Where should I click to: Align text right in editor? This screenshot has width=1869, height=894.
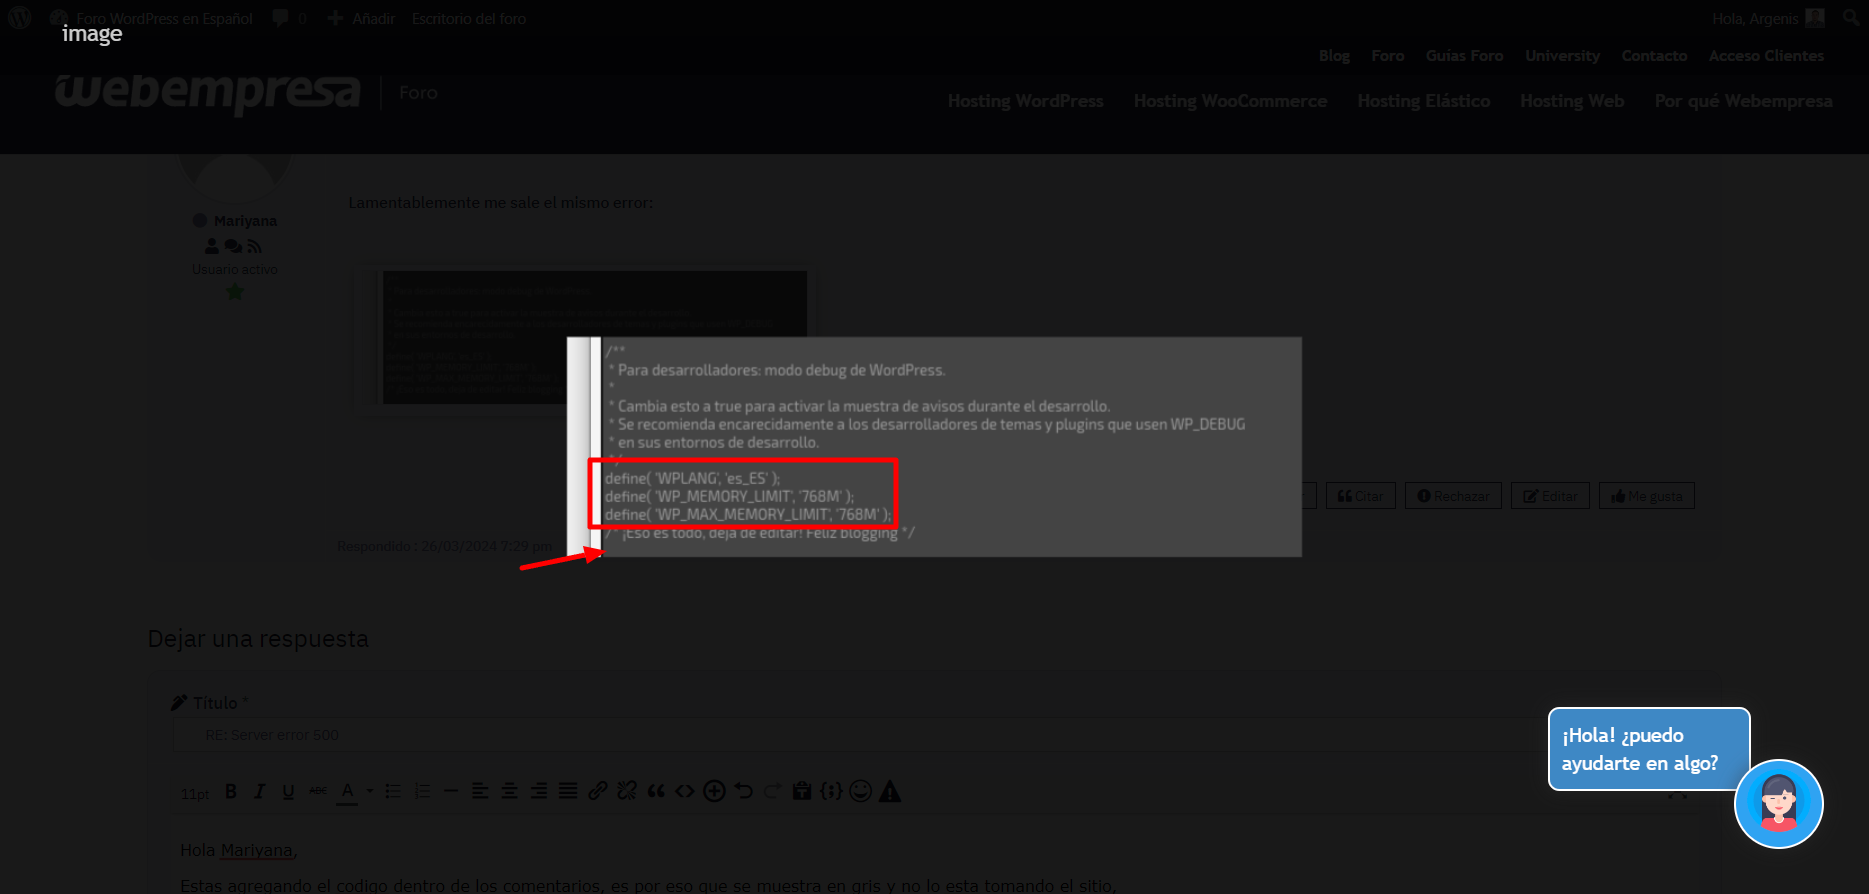click(538, 791)
